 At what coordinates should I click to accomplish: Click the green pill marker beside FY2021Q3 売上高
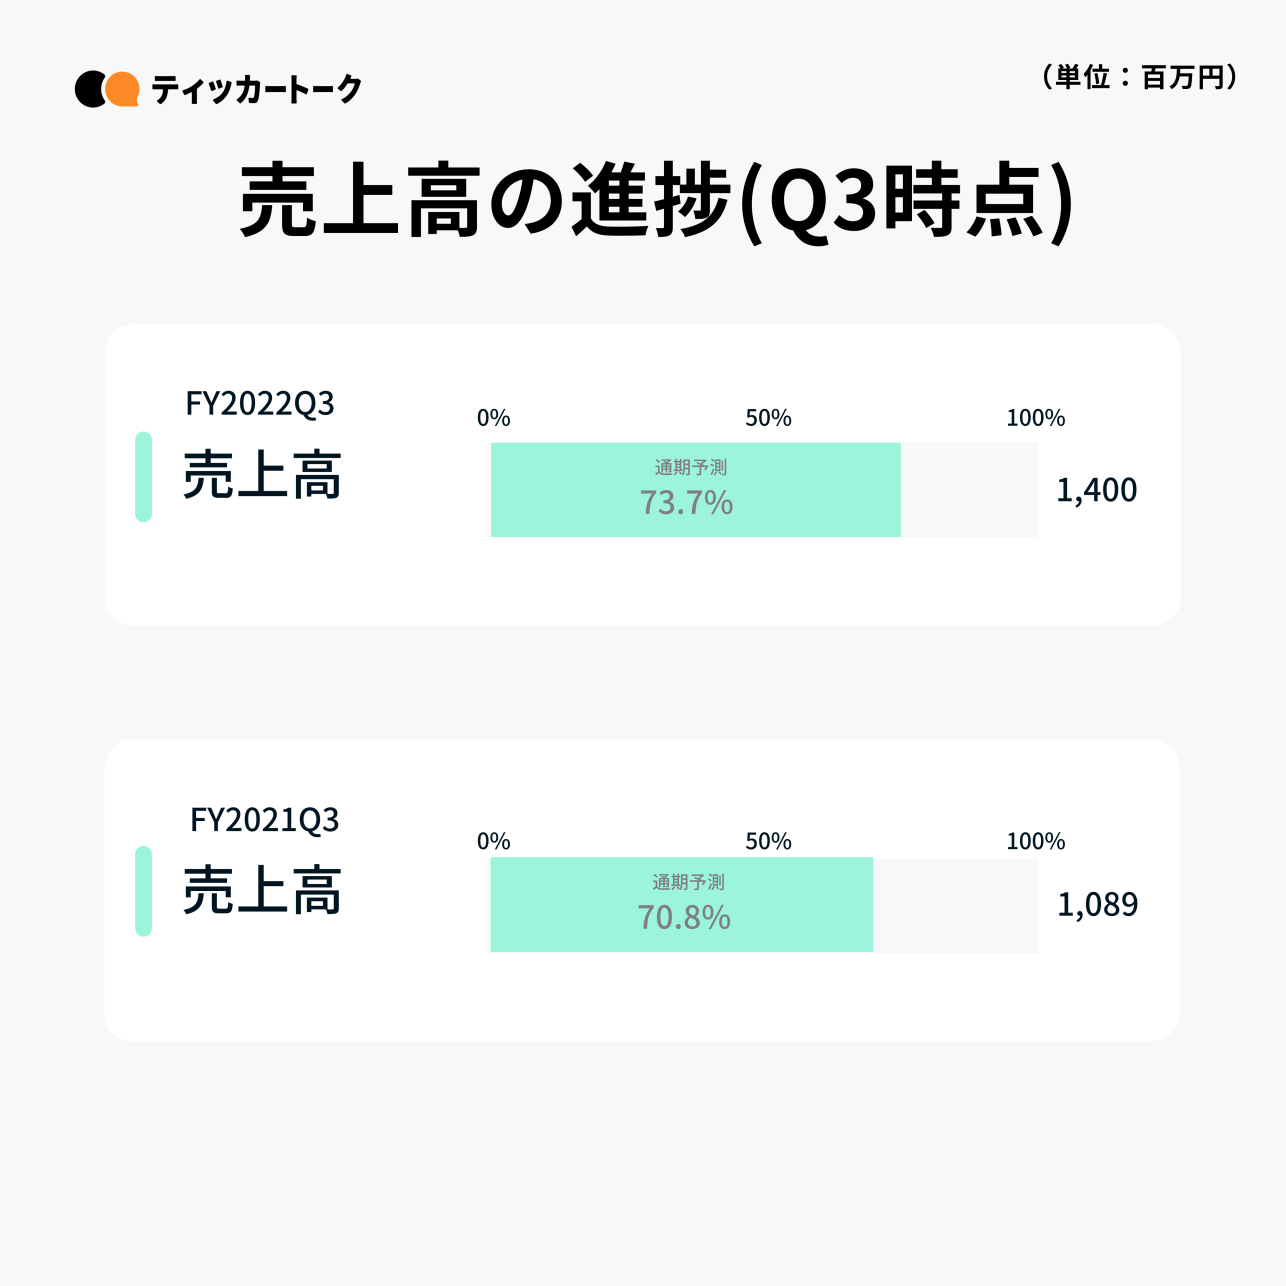click(x=143, y=891)
